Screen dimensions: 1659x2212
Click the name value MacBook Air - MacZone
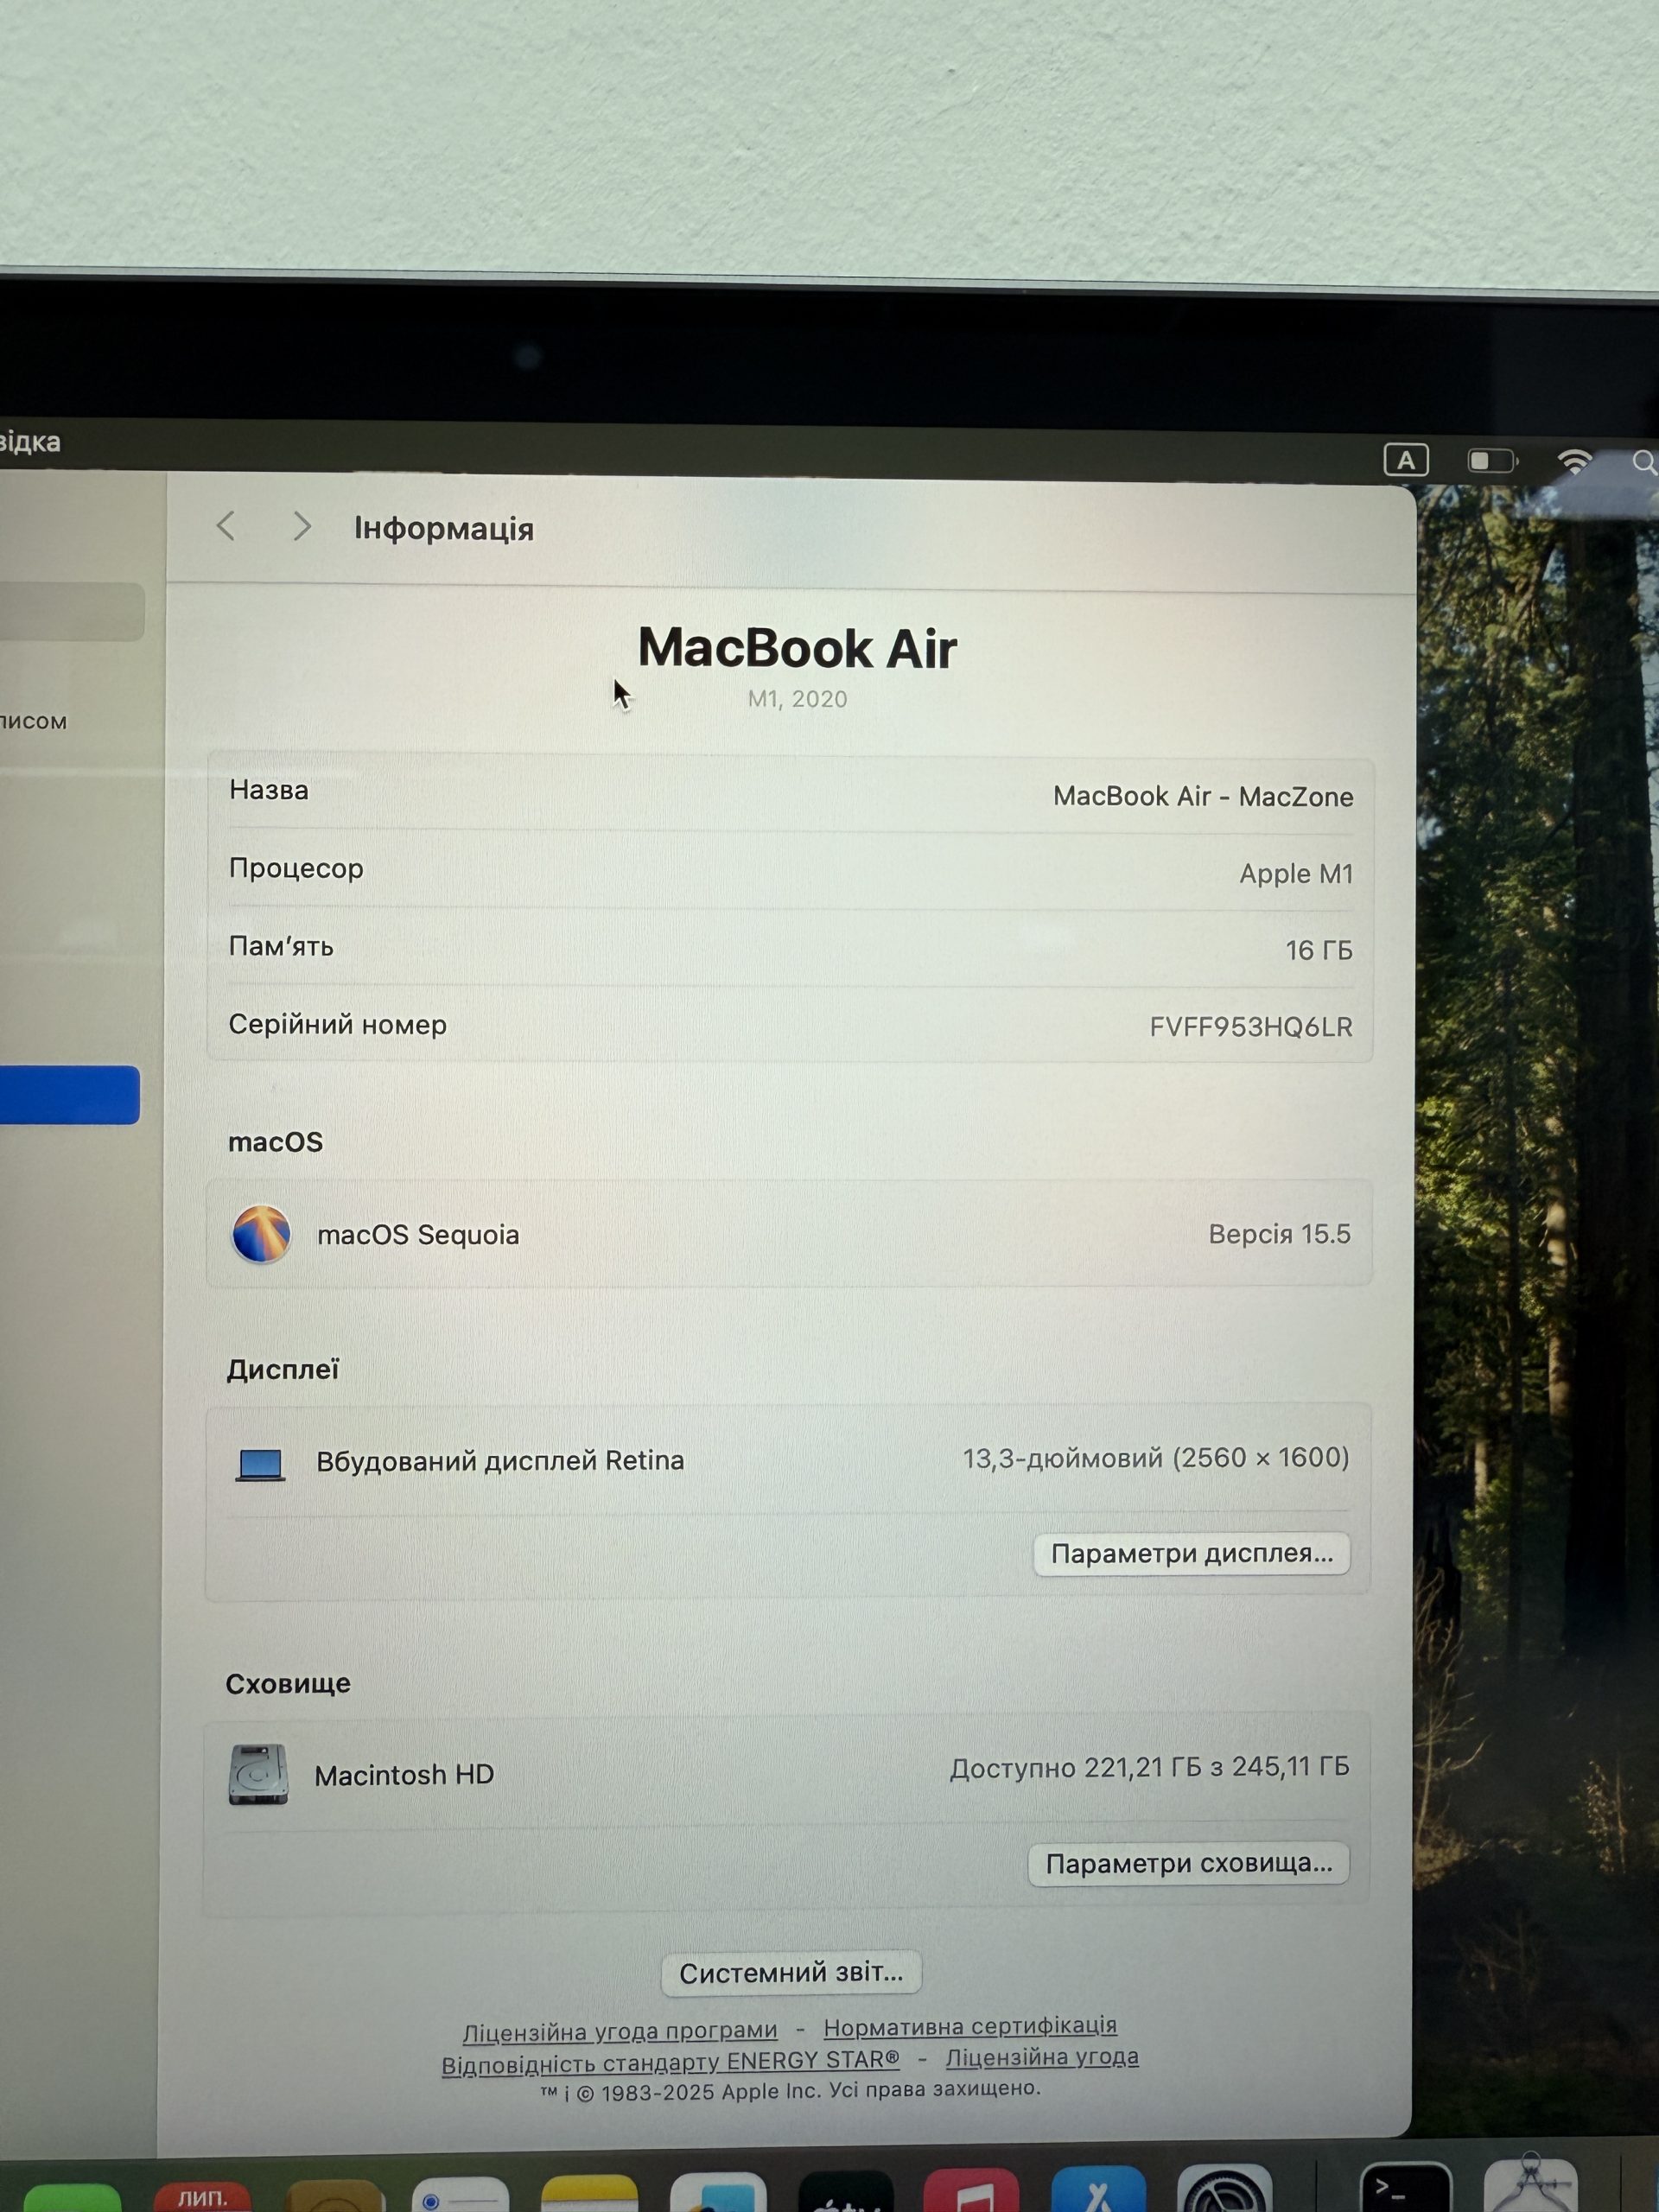point(1203,796)
